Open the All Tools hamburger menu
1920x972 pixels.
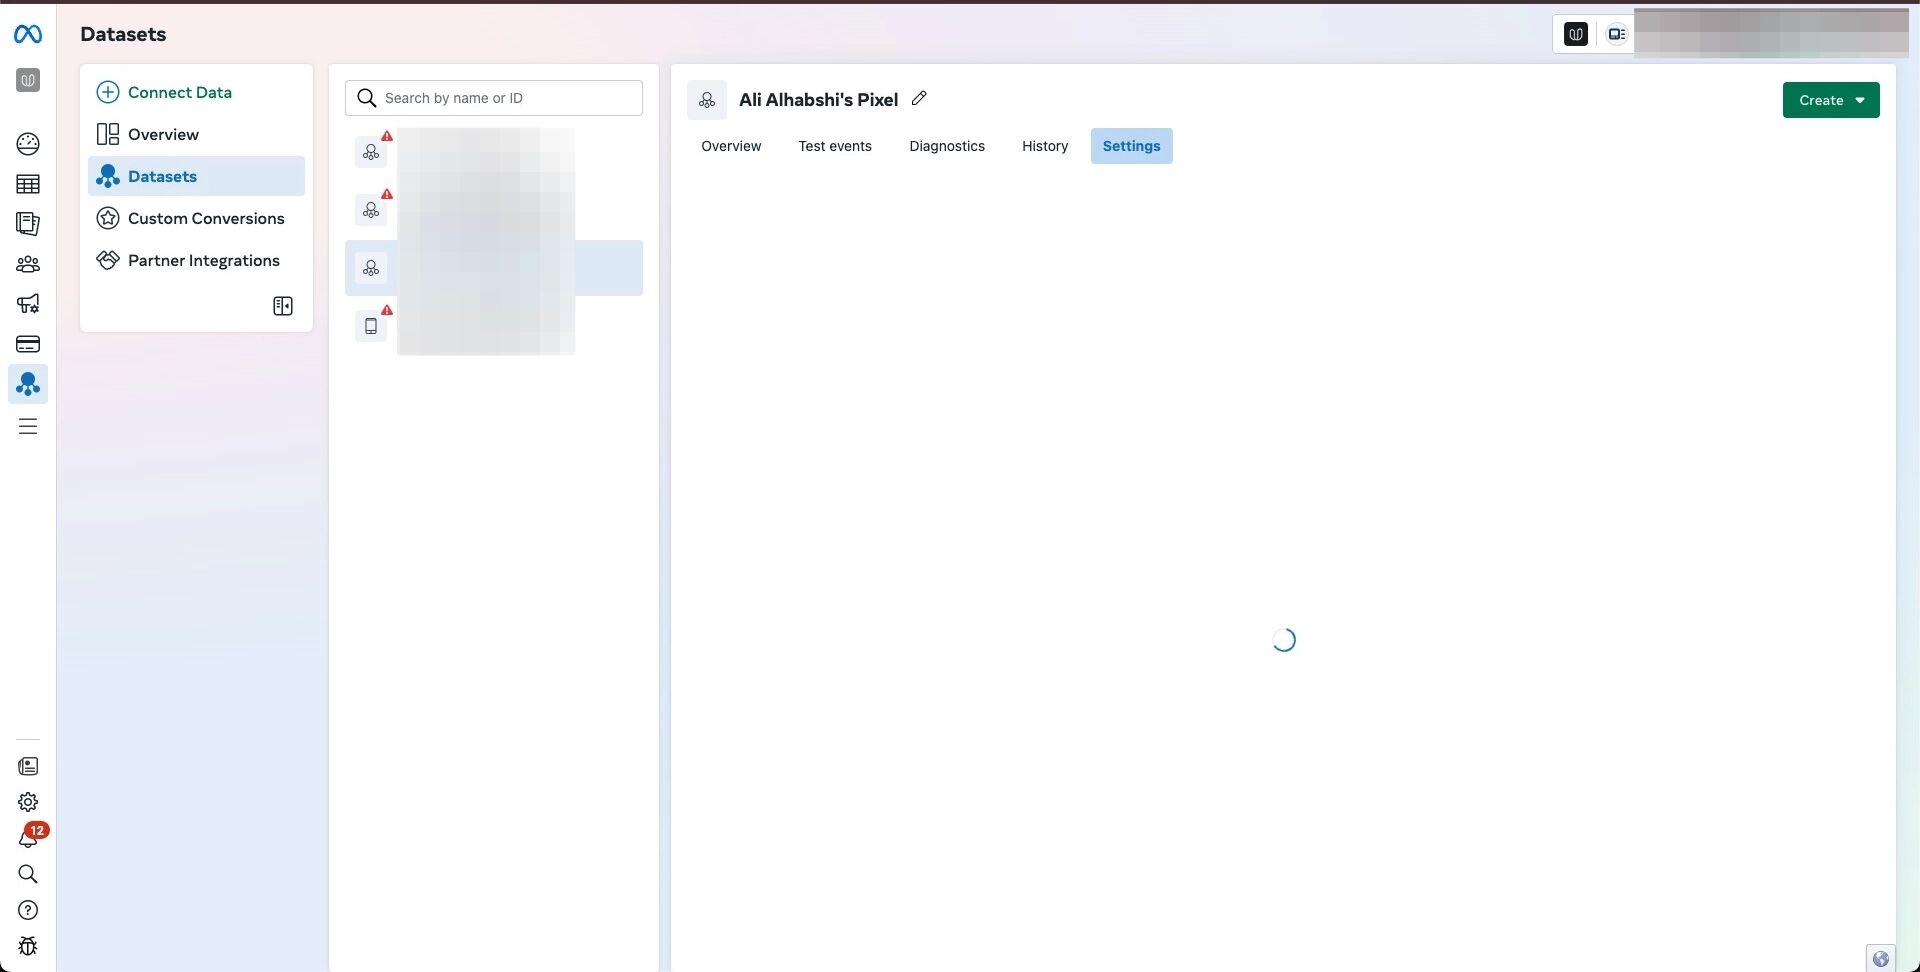click(28, 426)
